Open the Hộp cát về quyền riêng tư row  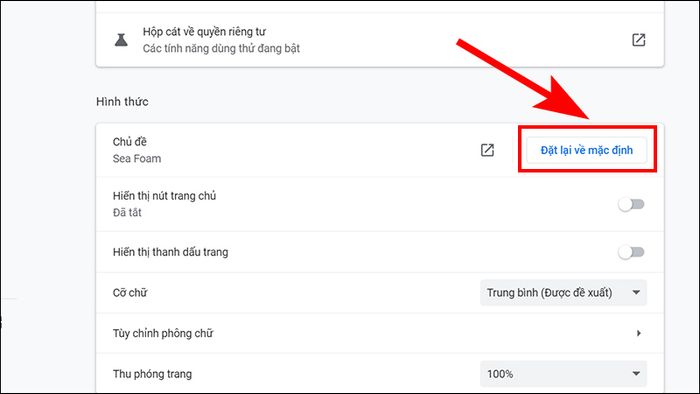tap(379, 40)
